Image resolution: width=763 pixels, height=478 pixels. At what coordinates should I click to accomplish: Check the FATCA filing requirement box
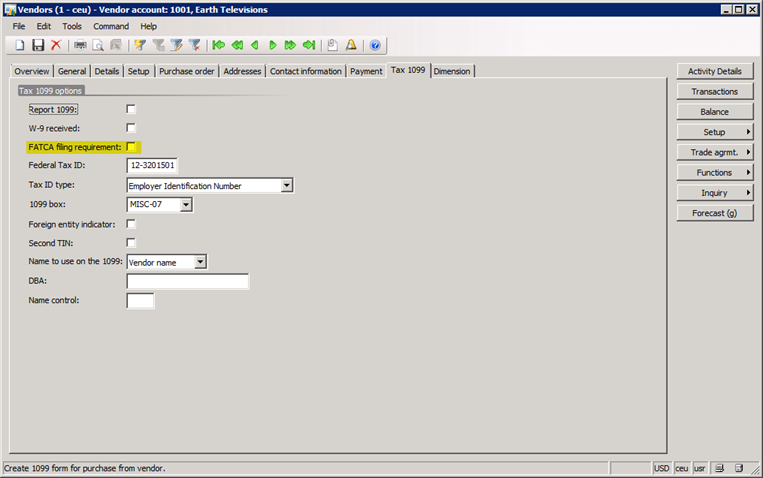(131, 147)
